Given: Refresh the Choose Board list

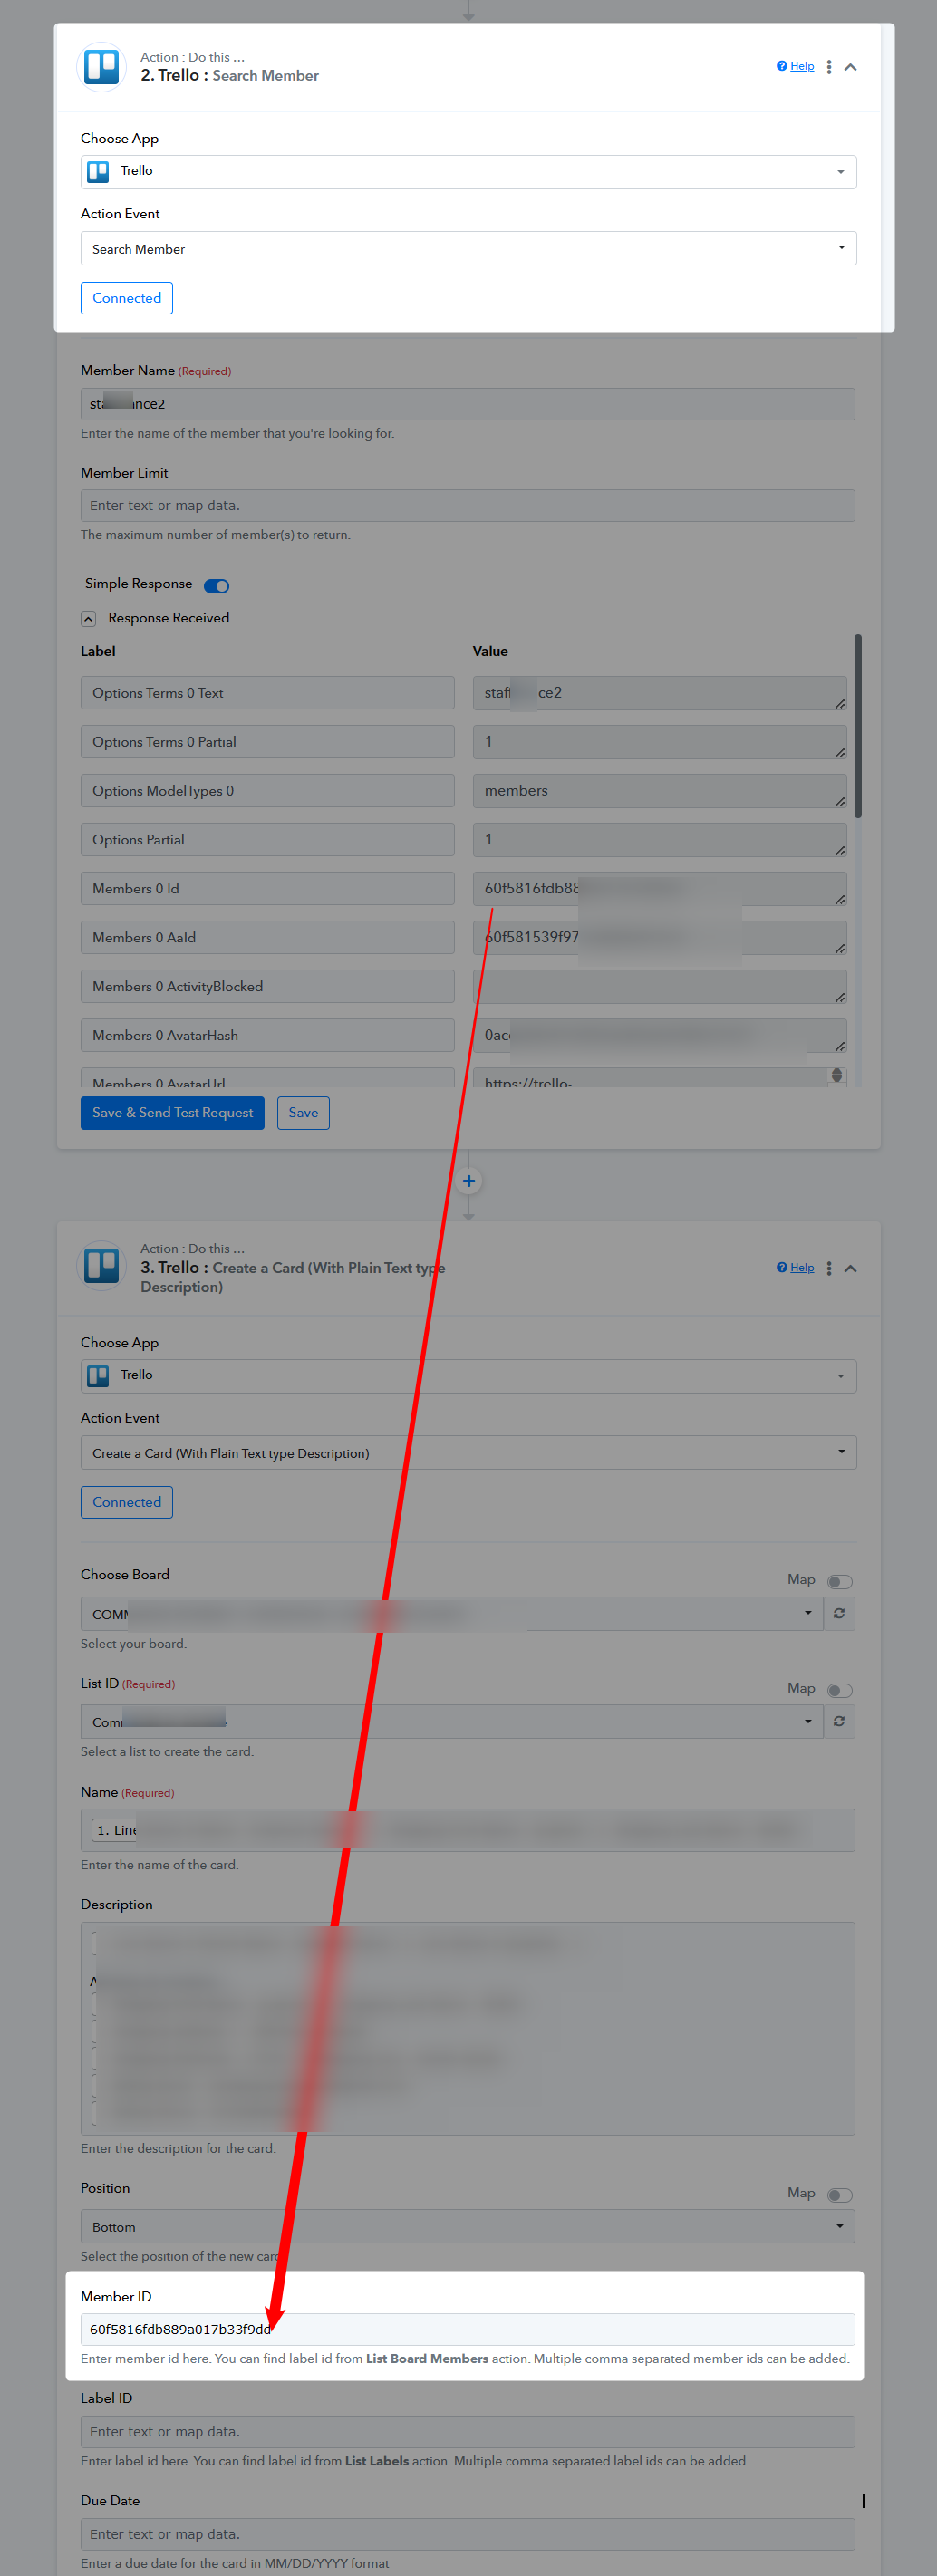Looking at the screenshot, I should point(839,1613).
